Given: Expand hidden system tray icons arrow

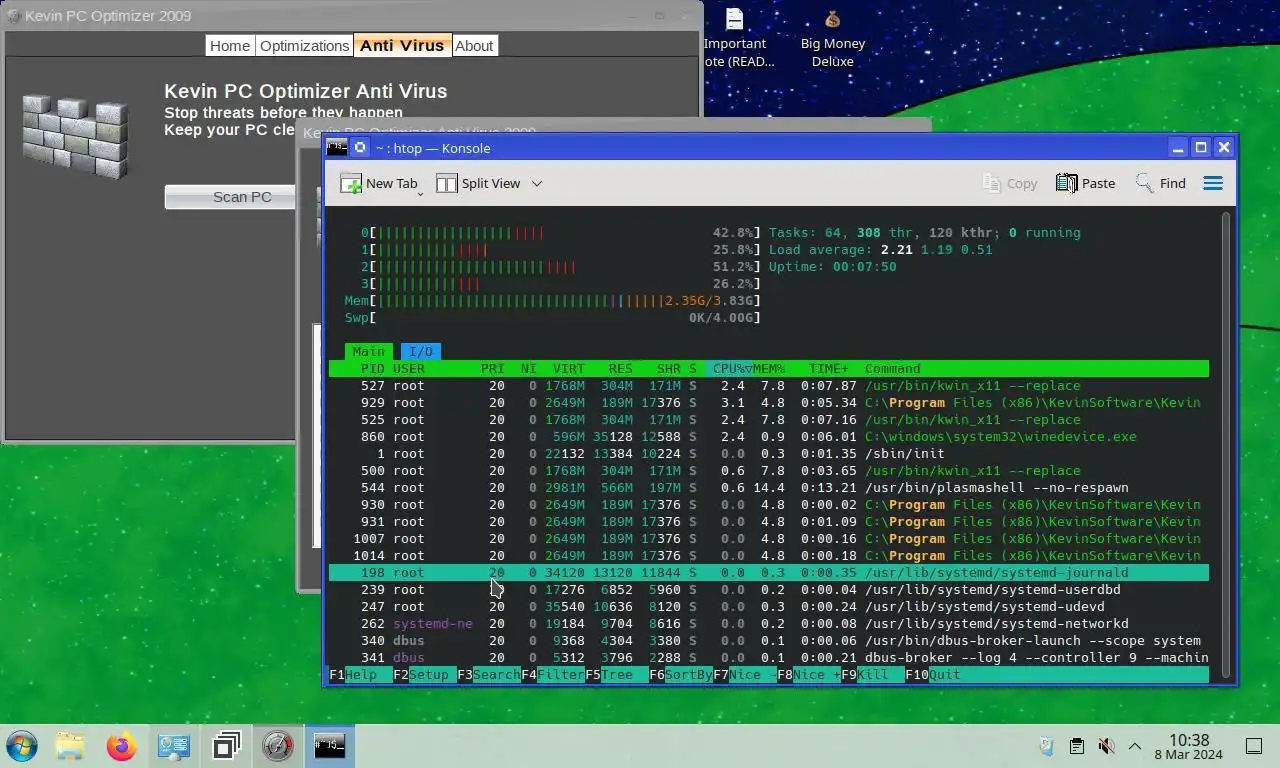Looking at the screenshot, I should (1135, 746).
